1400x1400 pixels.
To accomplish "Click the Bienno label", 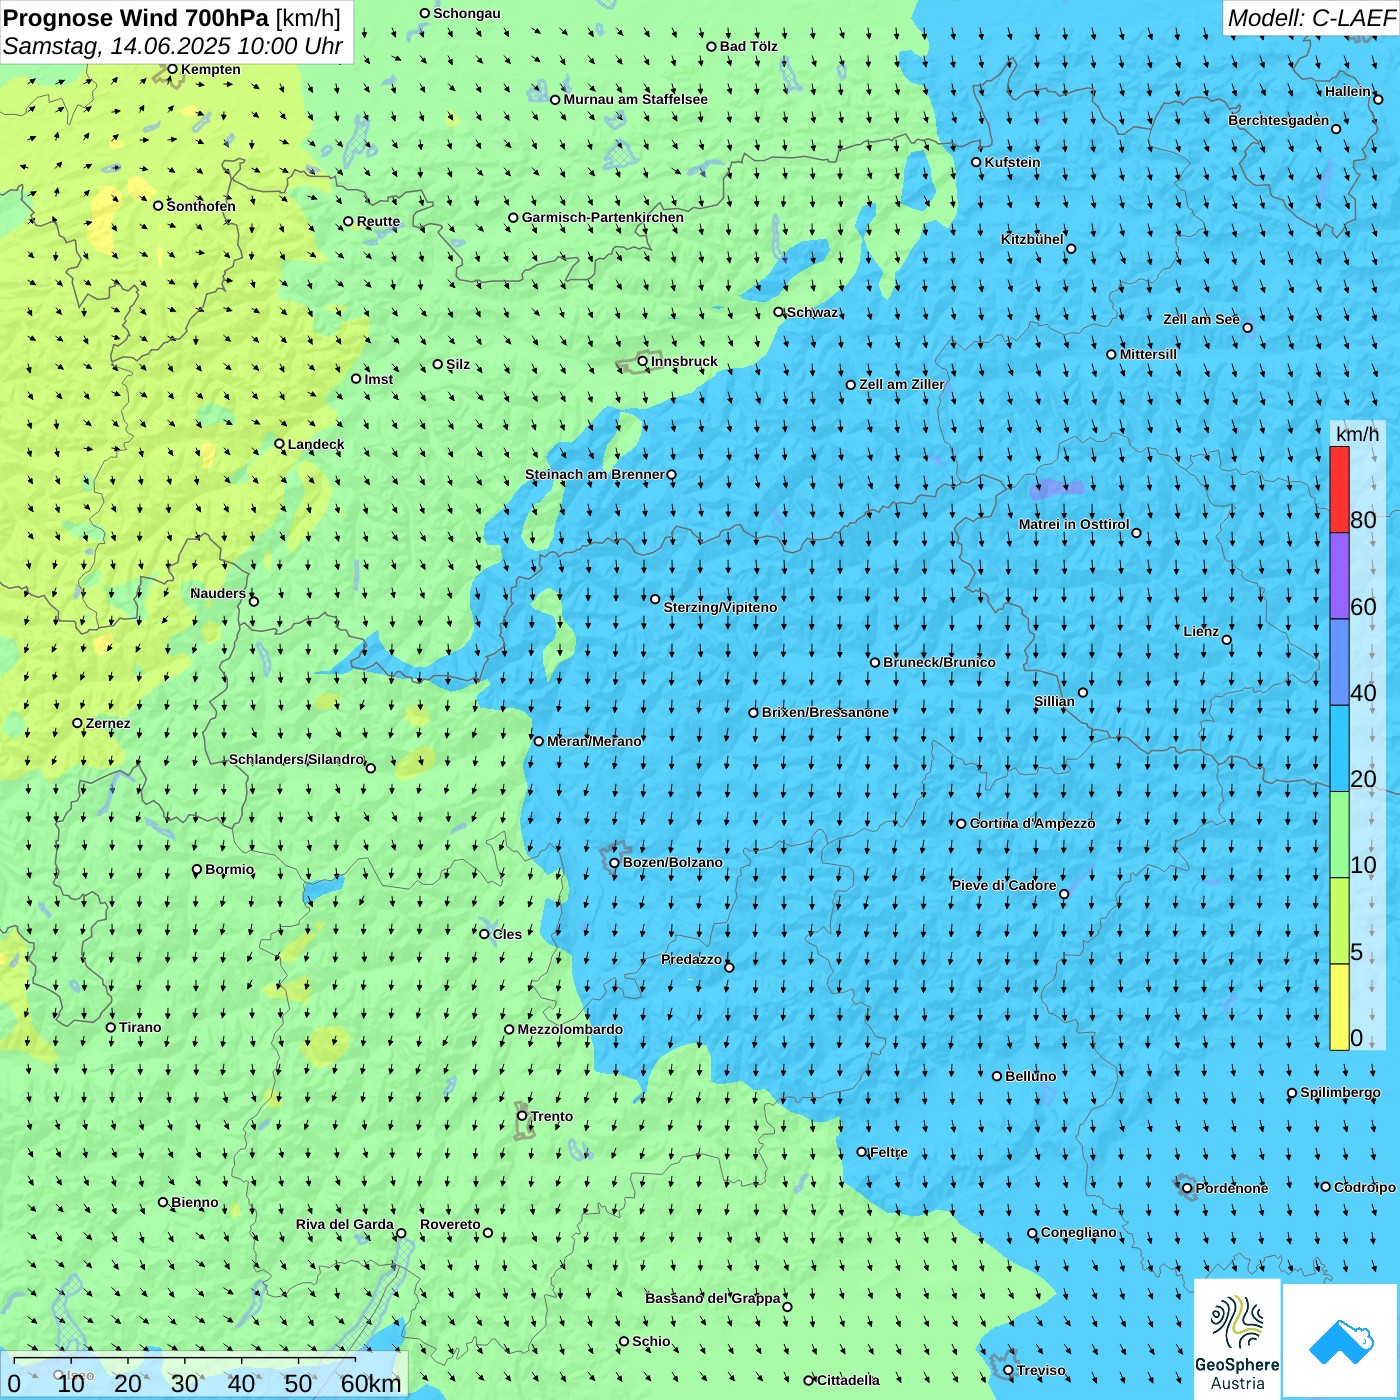I will [195, 1202].
